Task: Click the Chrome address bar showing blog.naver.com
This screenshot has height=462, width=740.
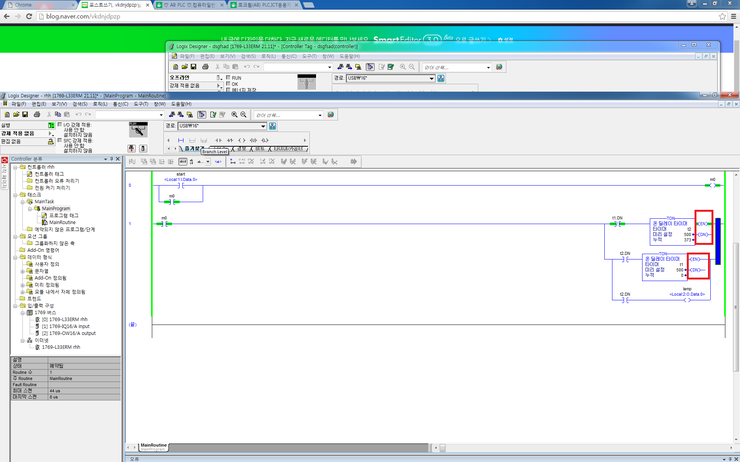Action: click(x=378, y=16)
